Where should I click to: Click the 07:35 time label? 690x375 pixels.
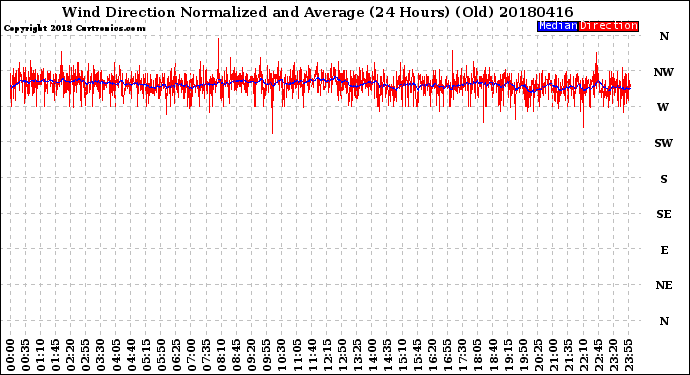(206, 355)
